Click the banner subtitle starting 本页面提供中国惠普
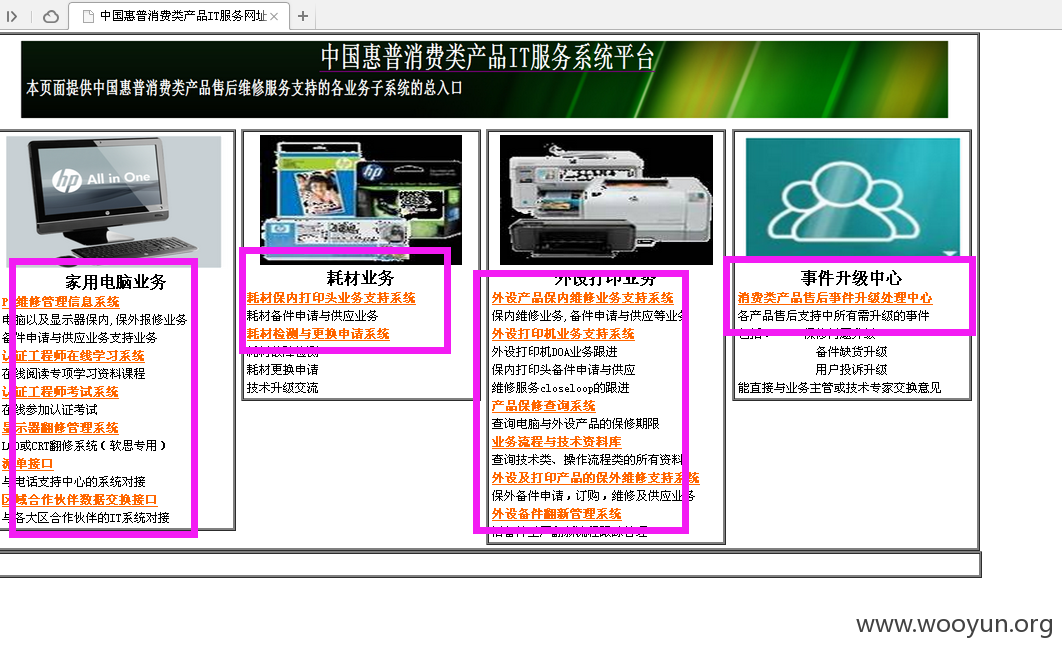 245,88
